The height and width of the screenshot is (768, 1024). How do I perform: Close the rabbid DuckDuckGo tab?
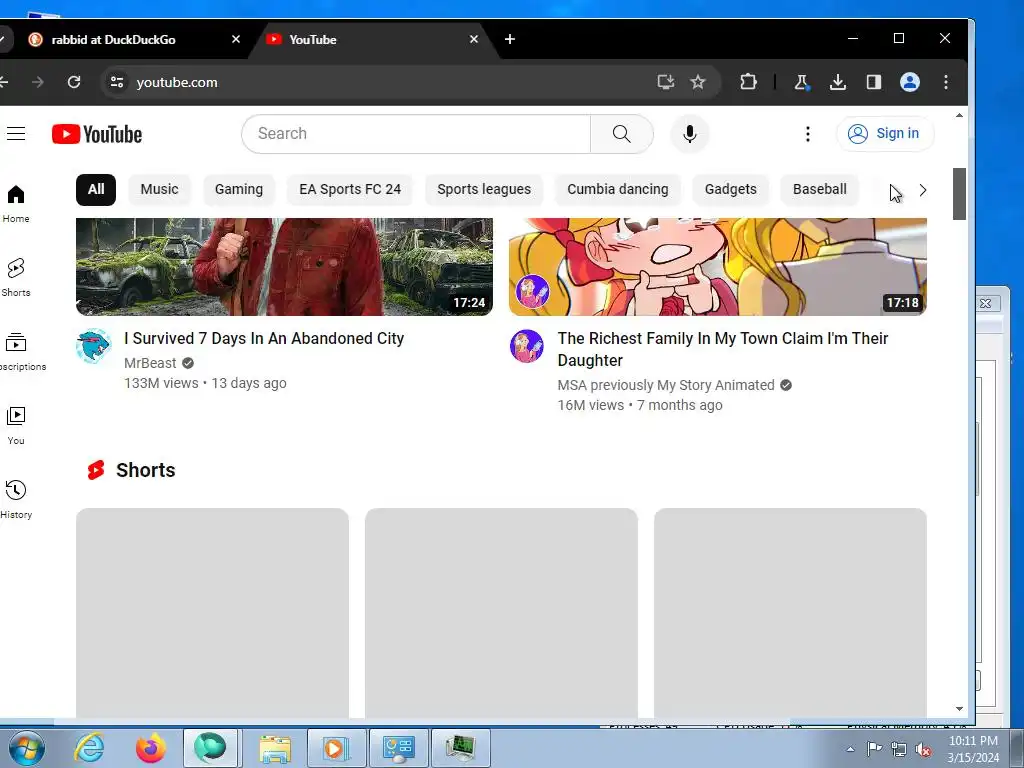tap(236, 39)
